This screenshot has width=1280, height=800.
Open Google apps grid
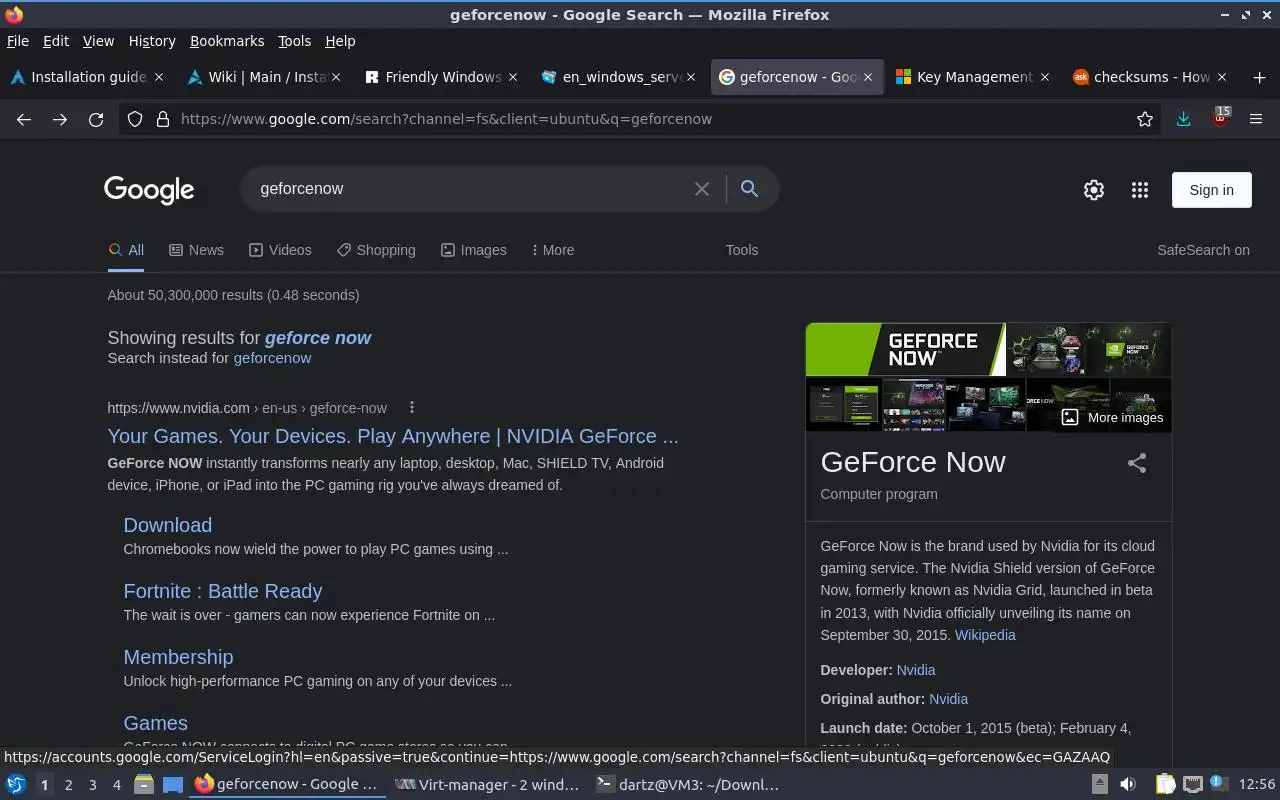pos(1140,190)
